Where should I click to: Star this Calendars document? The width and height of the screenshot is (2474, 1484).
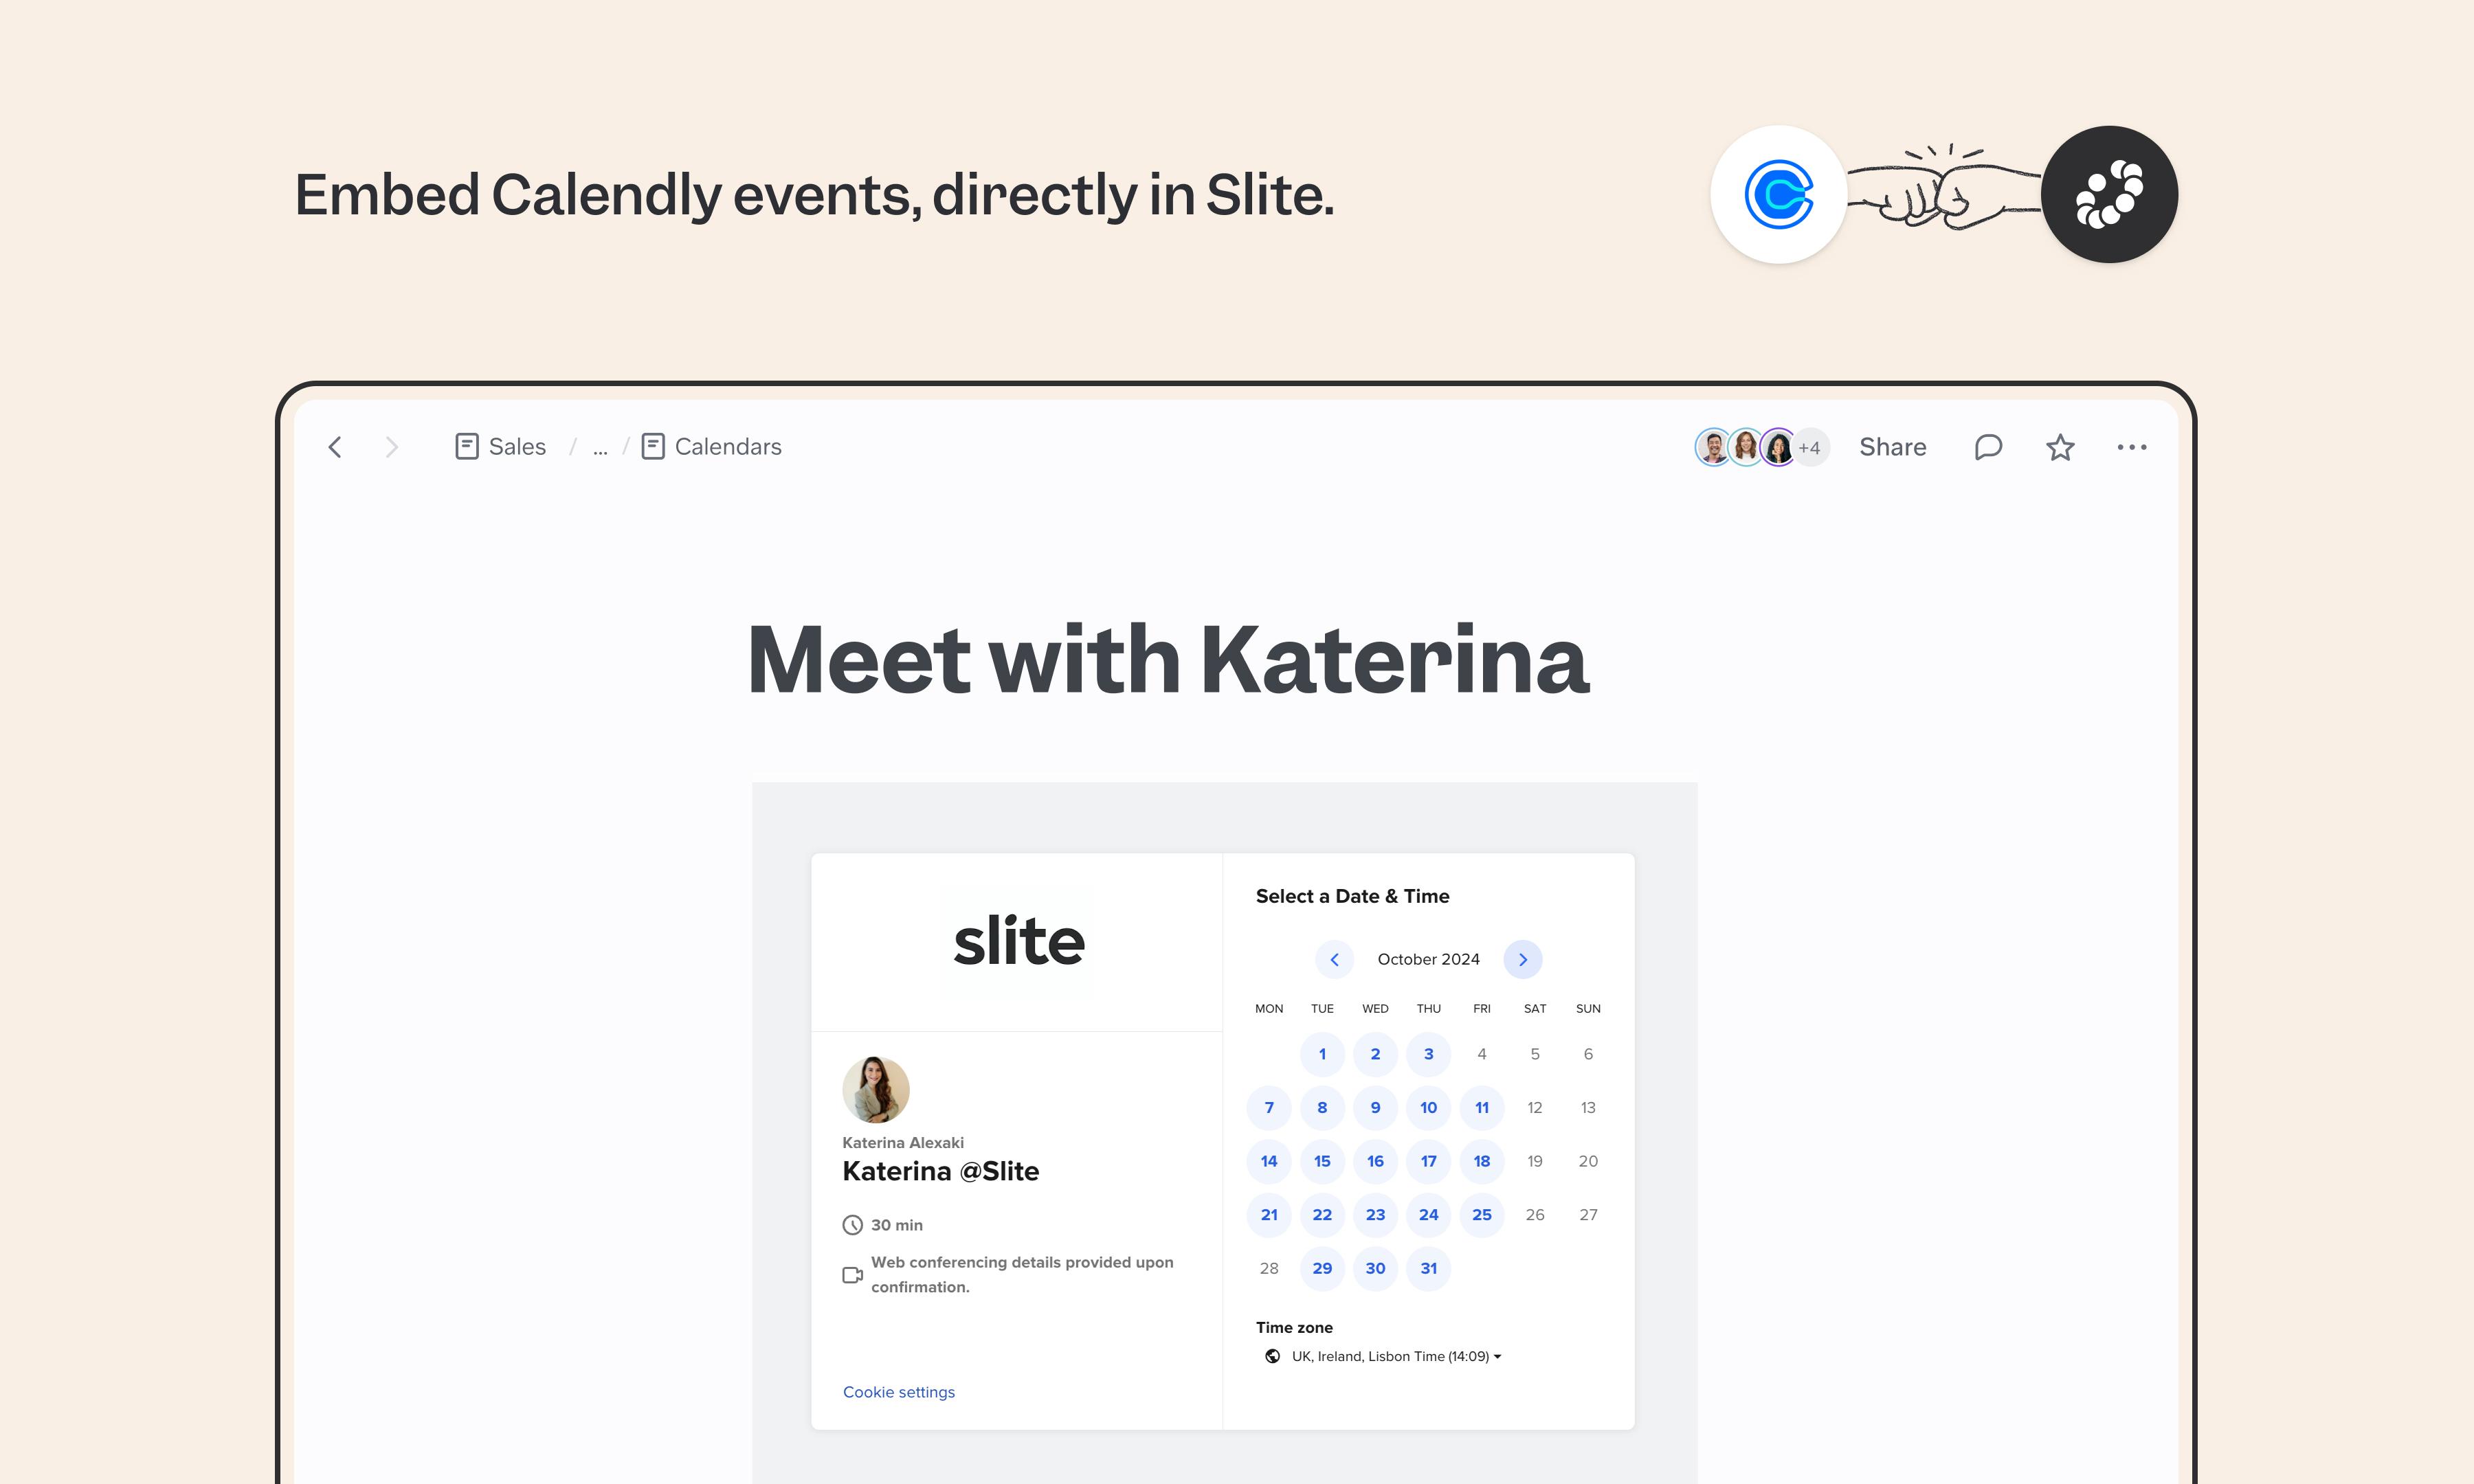pyautogui.click(x=2060, y=447)
